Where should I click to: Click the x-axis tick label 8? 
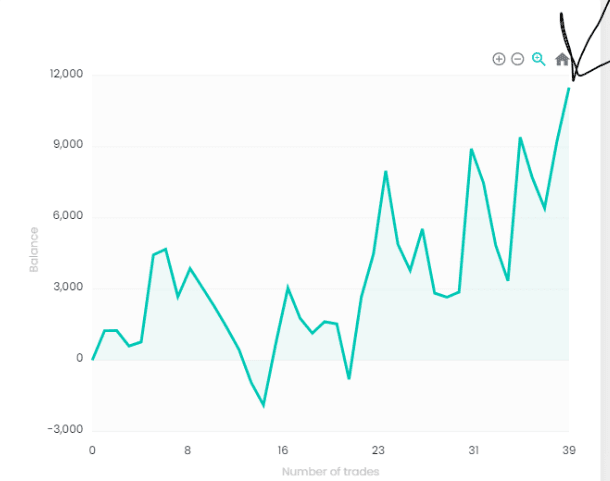tap(188, 450)
